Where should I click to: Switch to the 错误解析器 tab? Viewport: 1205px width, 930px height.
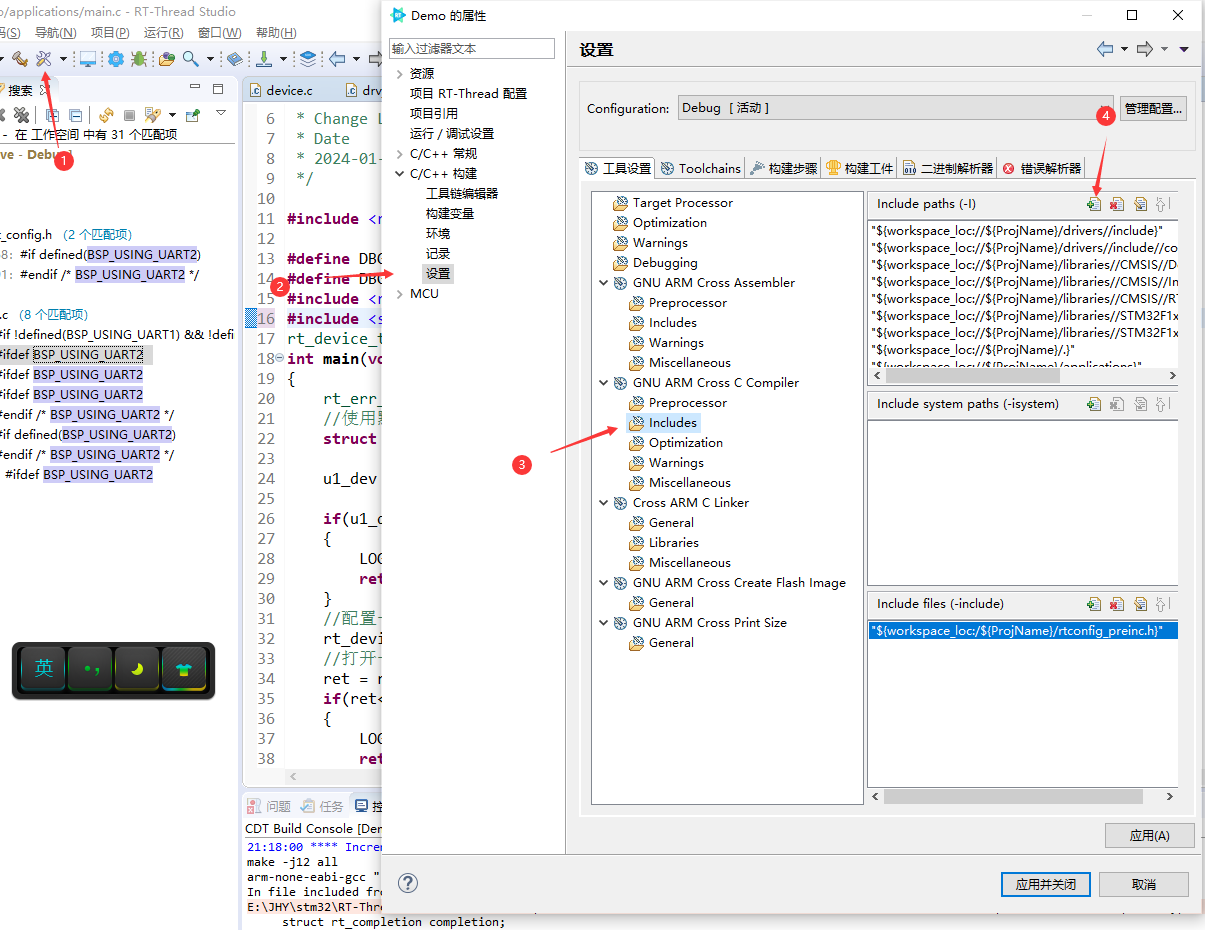tap(1042, 168)
